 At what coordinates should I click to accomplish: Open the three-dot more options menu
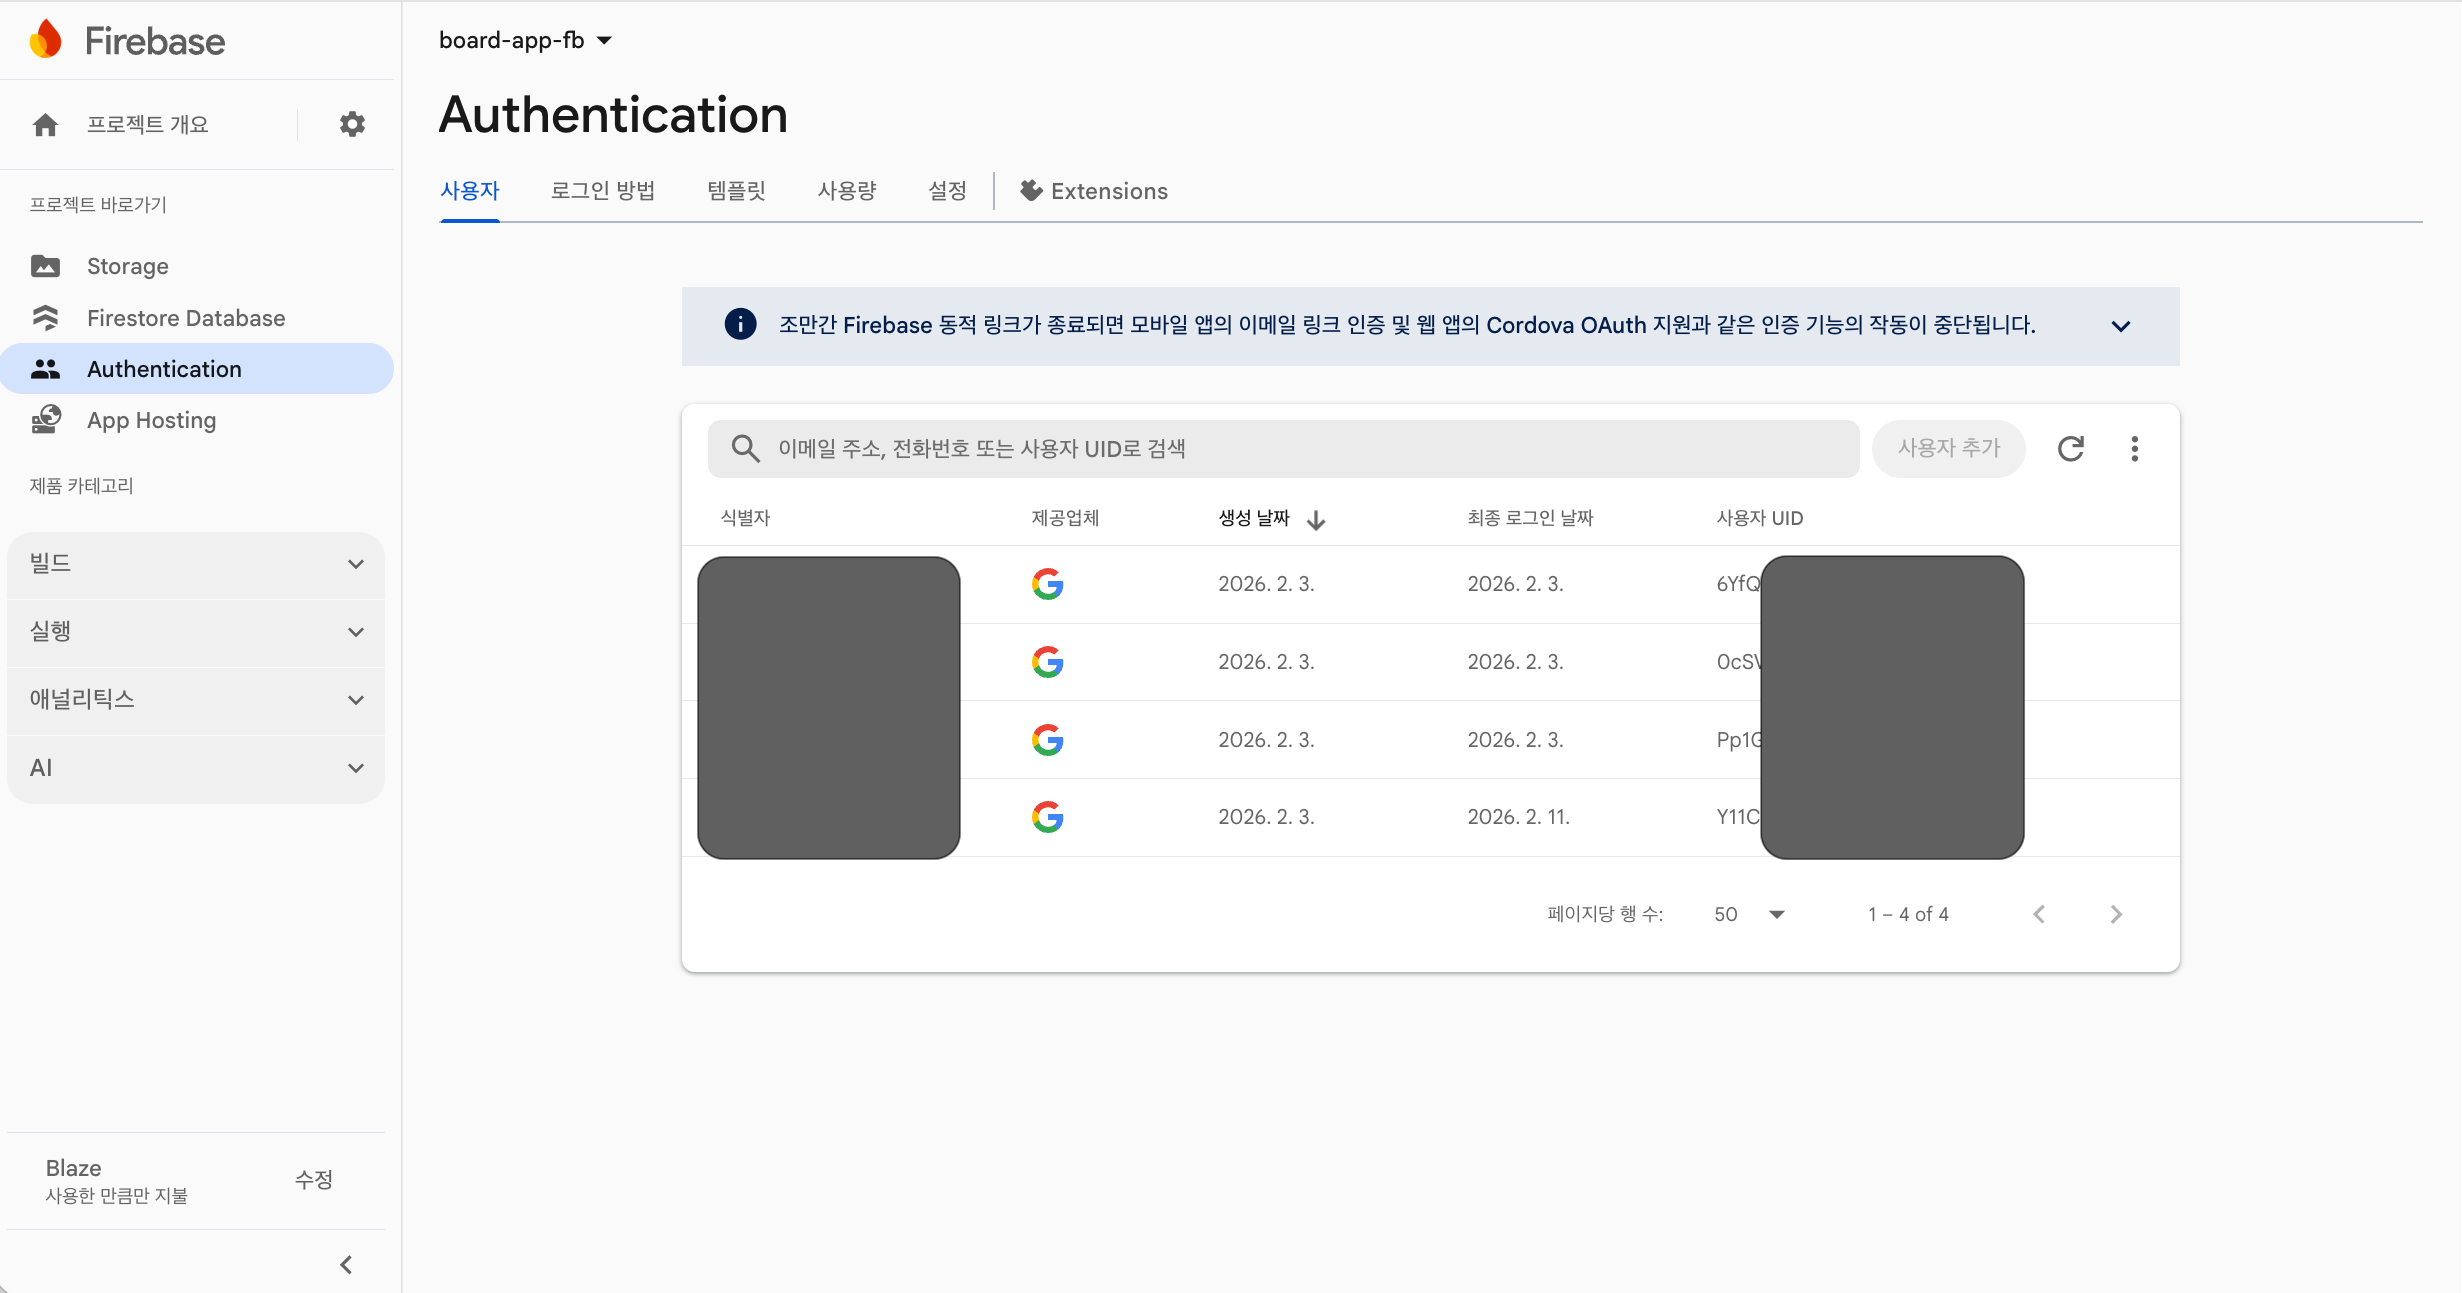tap(2134, 448)
